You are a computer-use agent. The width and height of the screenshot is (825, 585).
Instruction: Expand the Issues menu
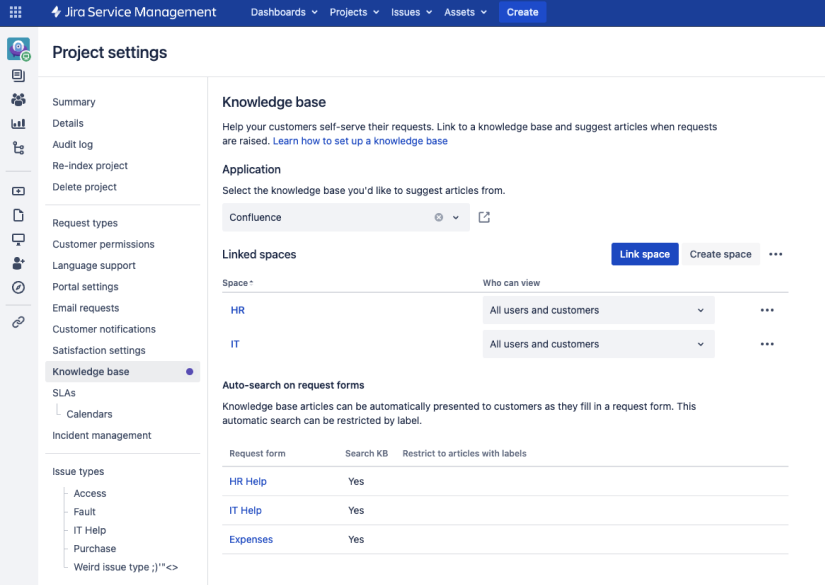pyautogui.click(x=411, y=12)
